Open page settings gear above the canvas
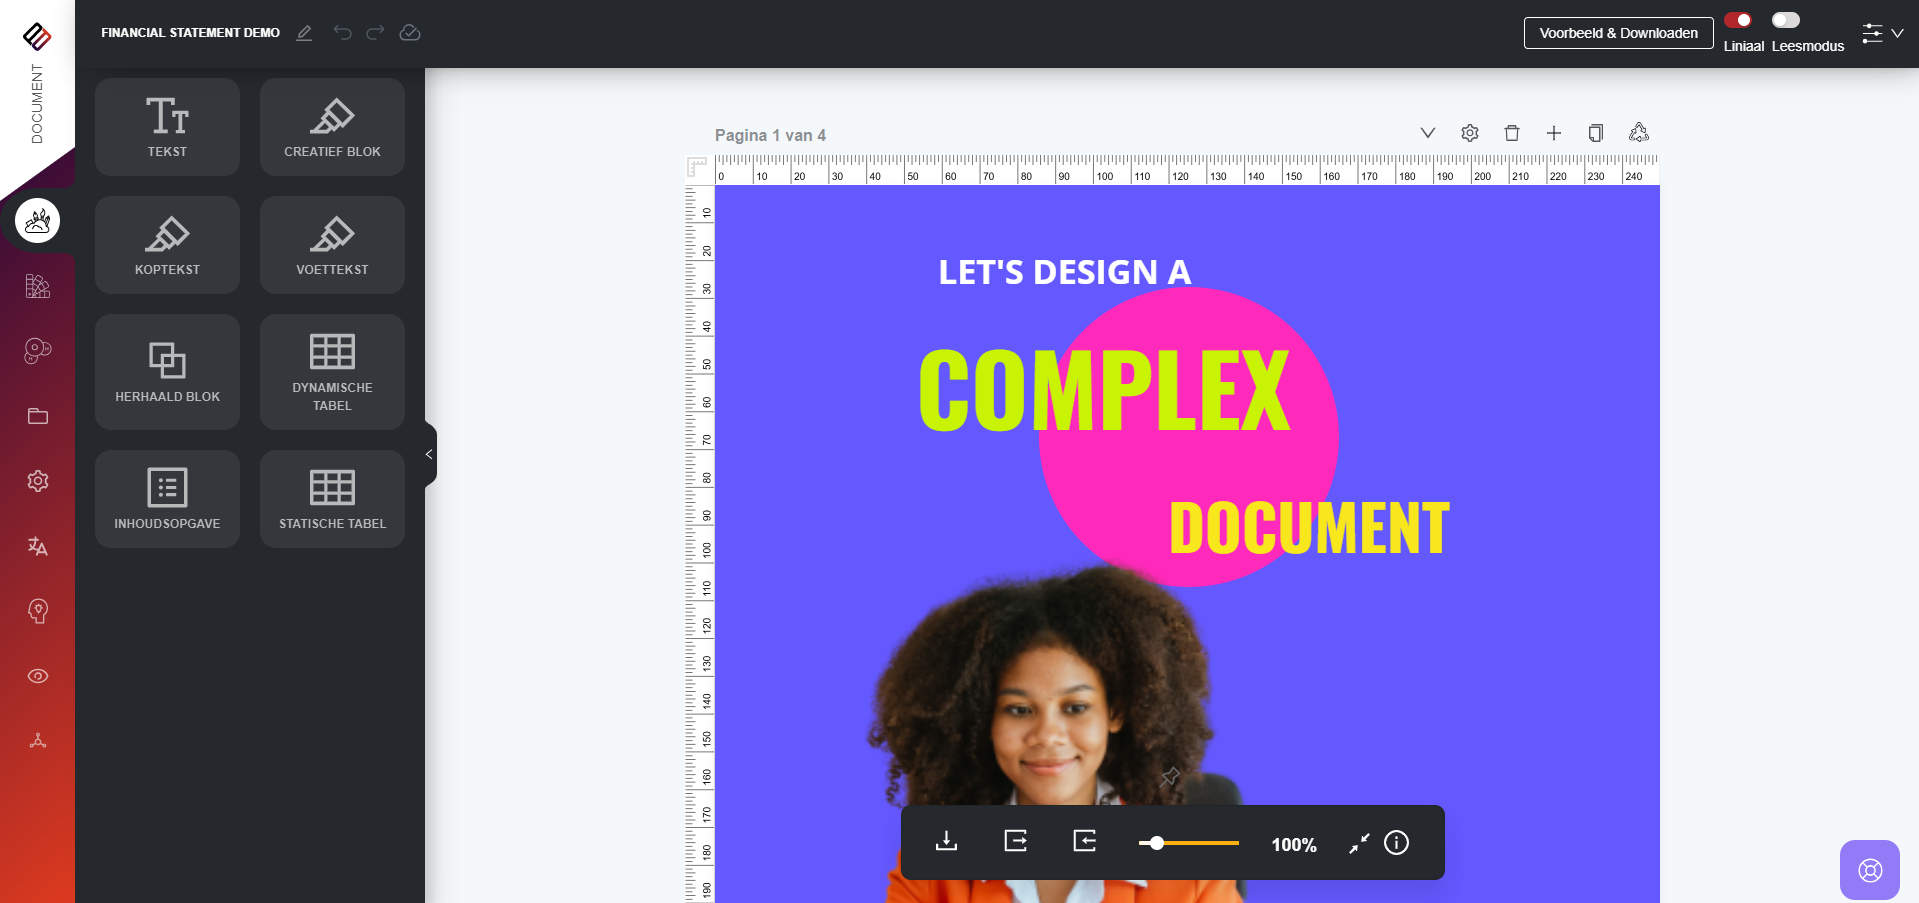Screen dimensions: 1919x903 pyautogui.click(x=1469, y=133)
